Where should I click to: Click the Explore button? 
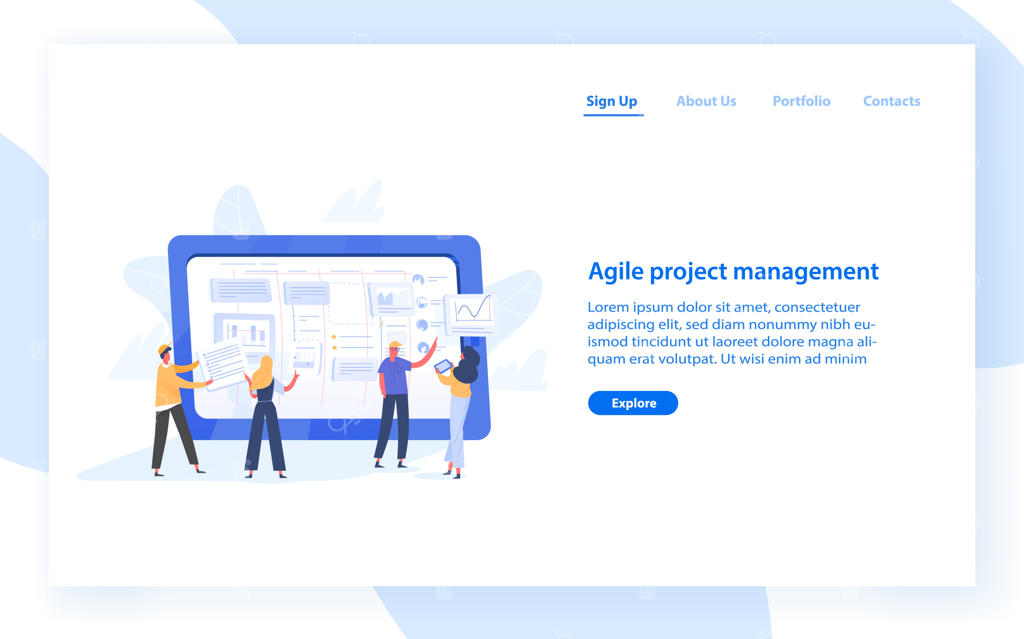point(633,403)
